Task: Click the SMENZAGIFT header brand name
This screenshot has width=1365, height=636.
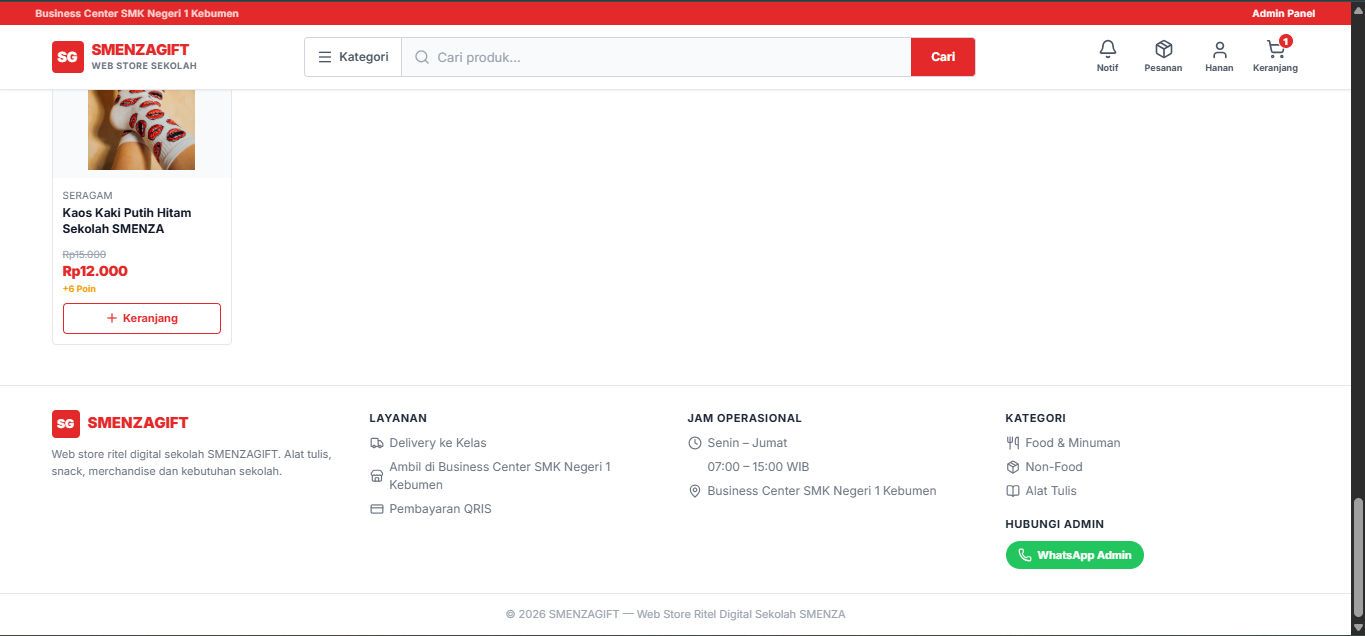Action: pos(140,50)
